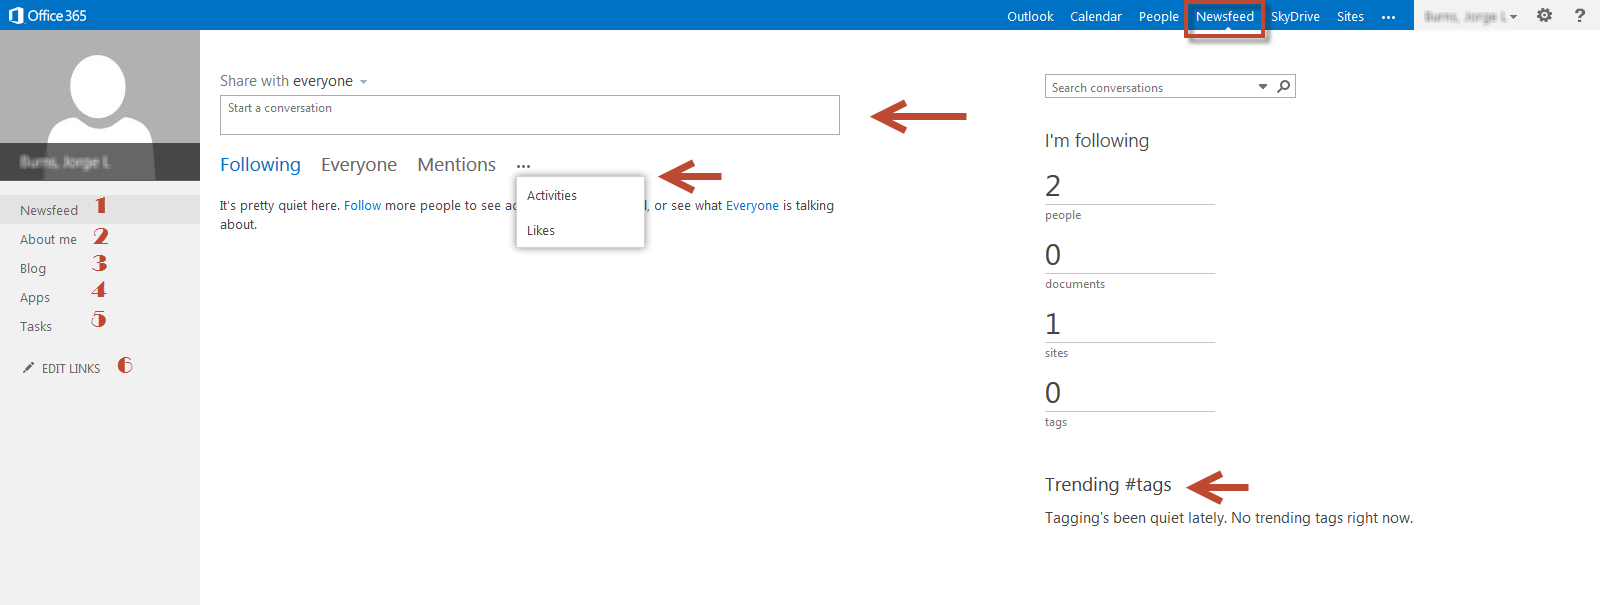1600x605 pixels.
Task: Open the top navigation ellipsis menu
Action: point(1388,17)
